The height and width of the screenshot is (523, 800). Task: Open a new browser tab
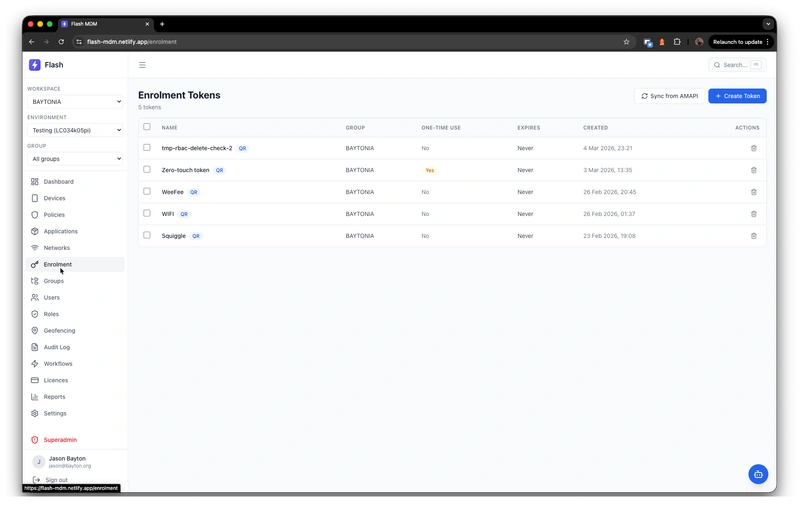tap(162, 24)
